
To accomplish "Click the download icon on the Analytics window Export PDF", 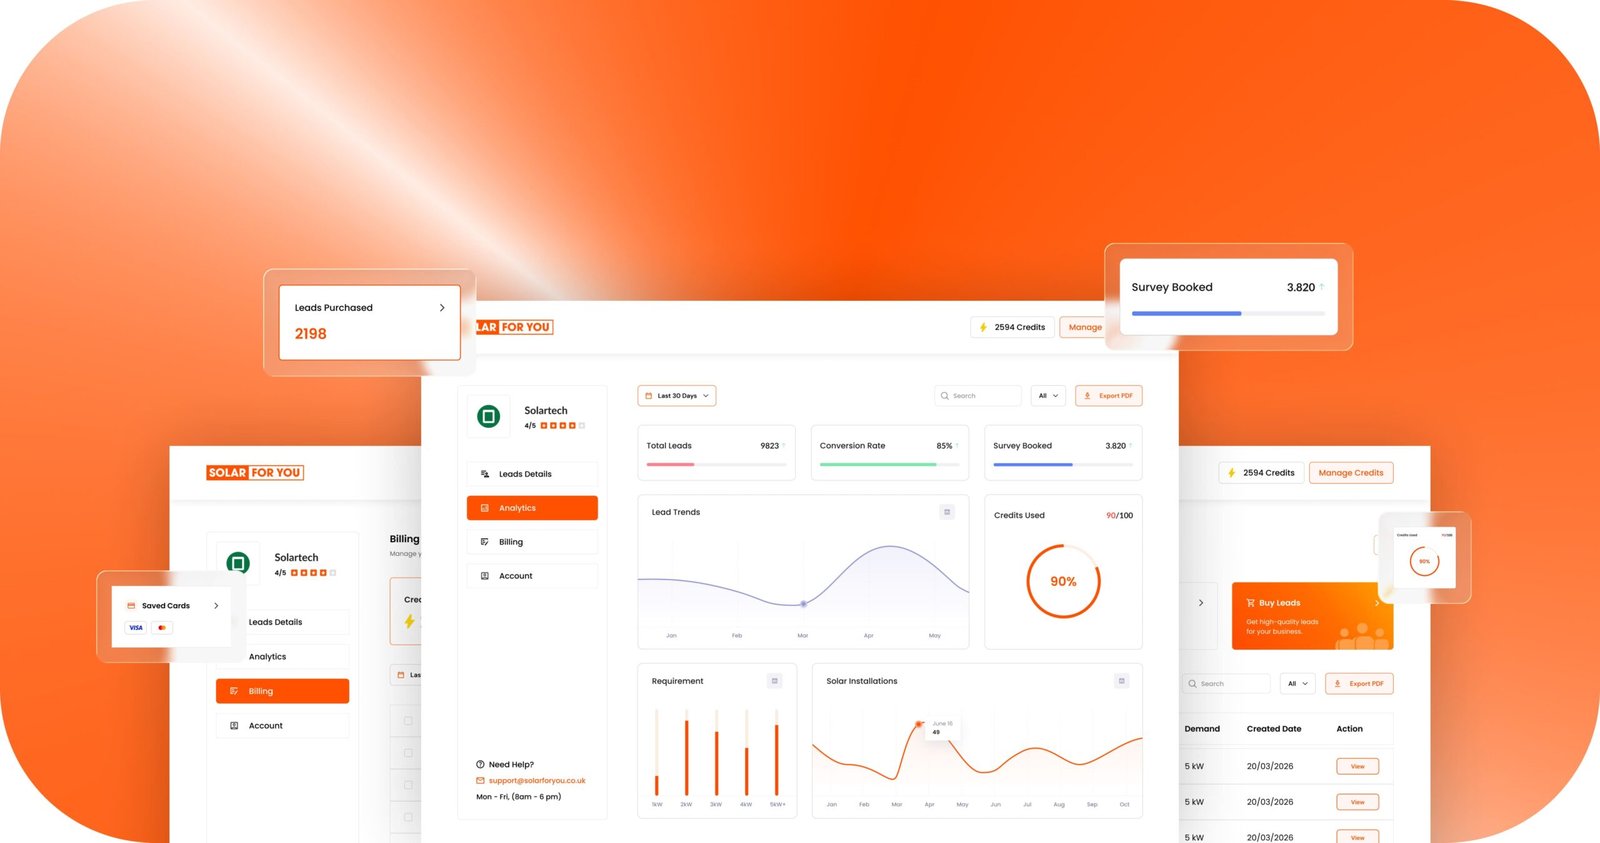I will [1087, 396].
